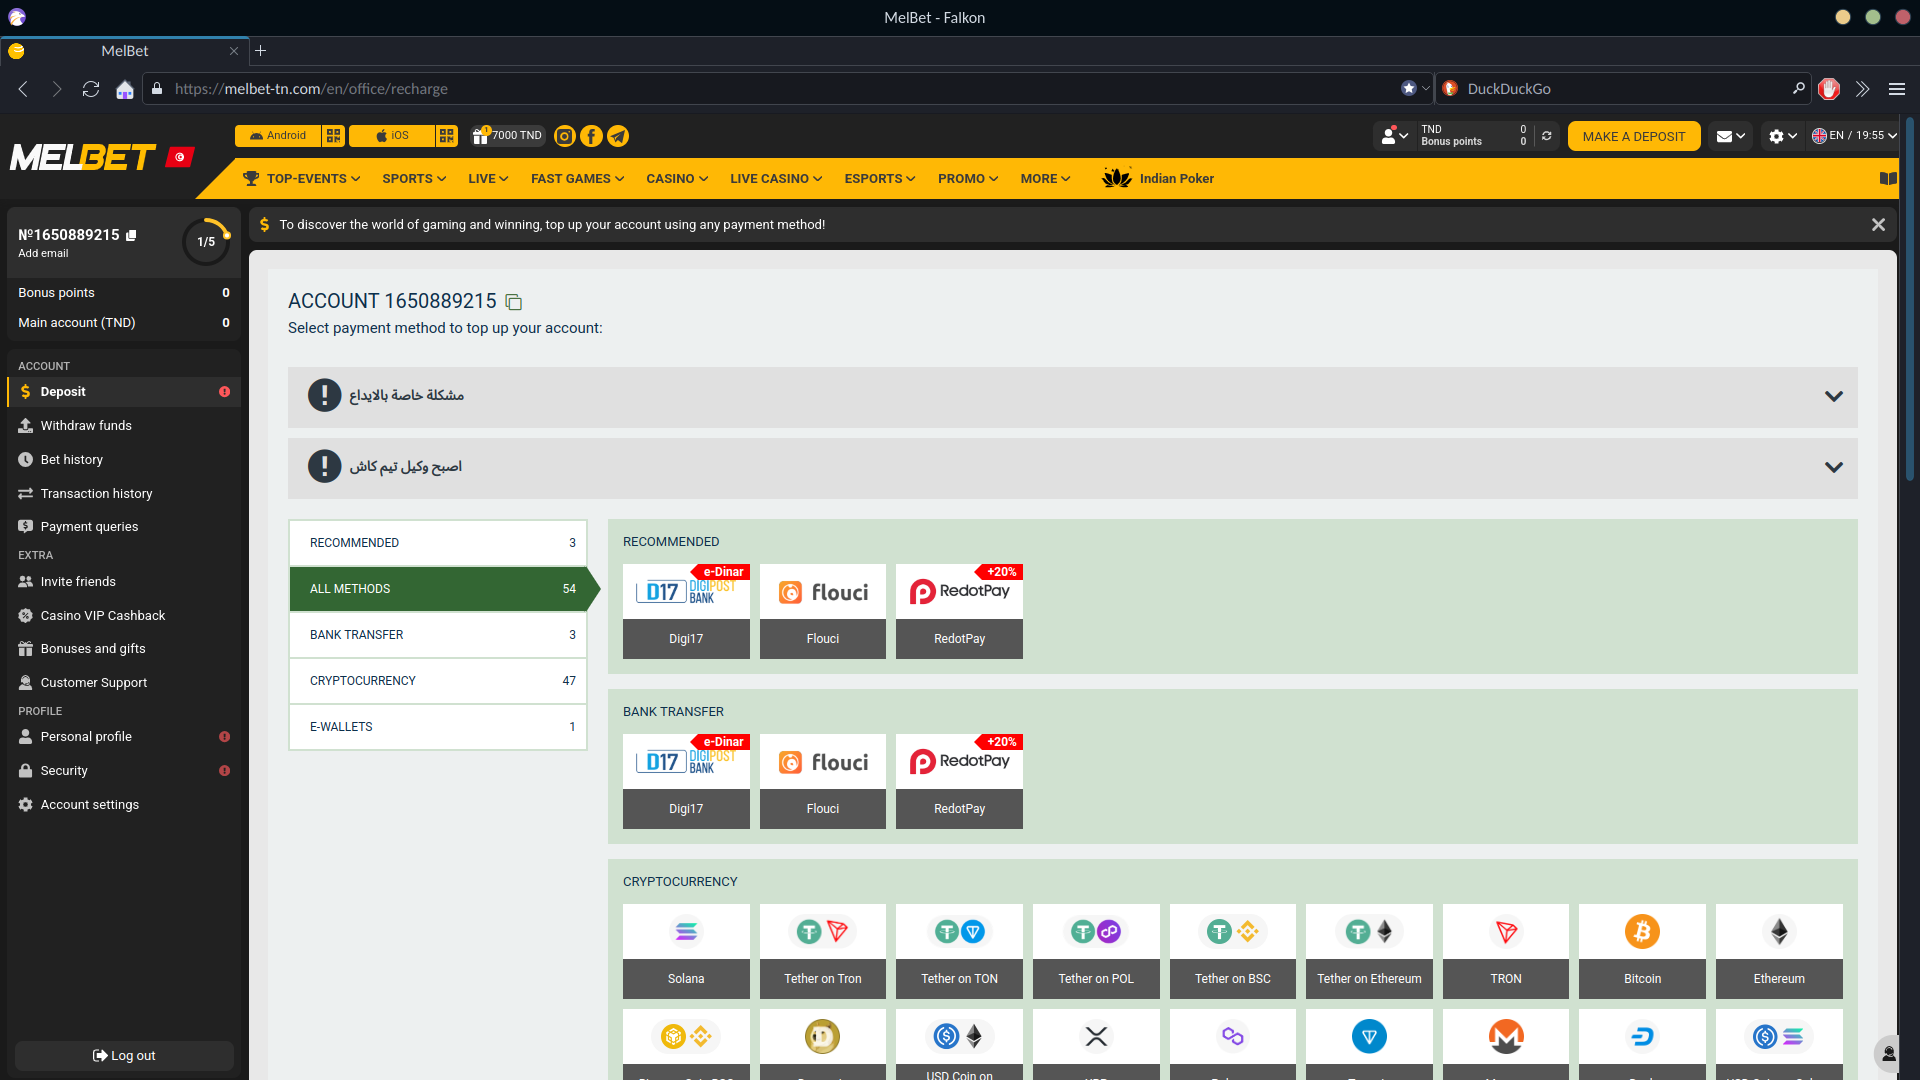1920x1080 pixels.
Task: Choose Tether on POL payment
Action: pyautogui.click(x=1096, y=951)
